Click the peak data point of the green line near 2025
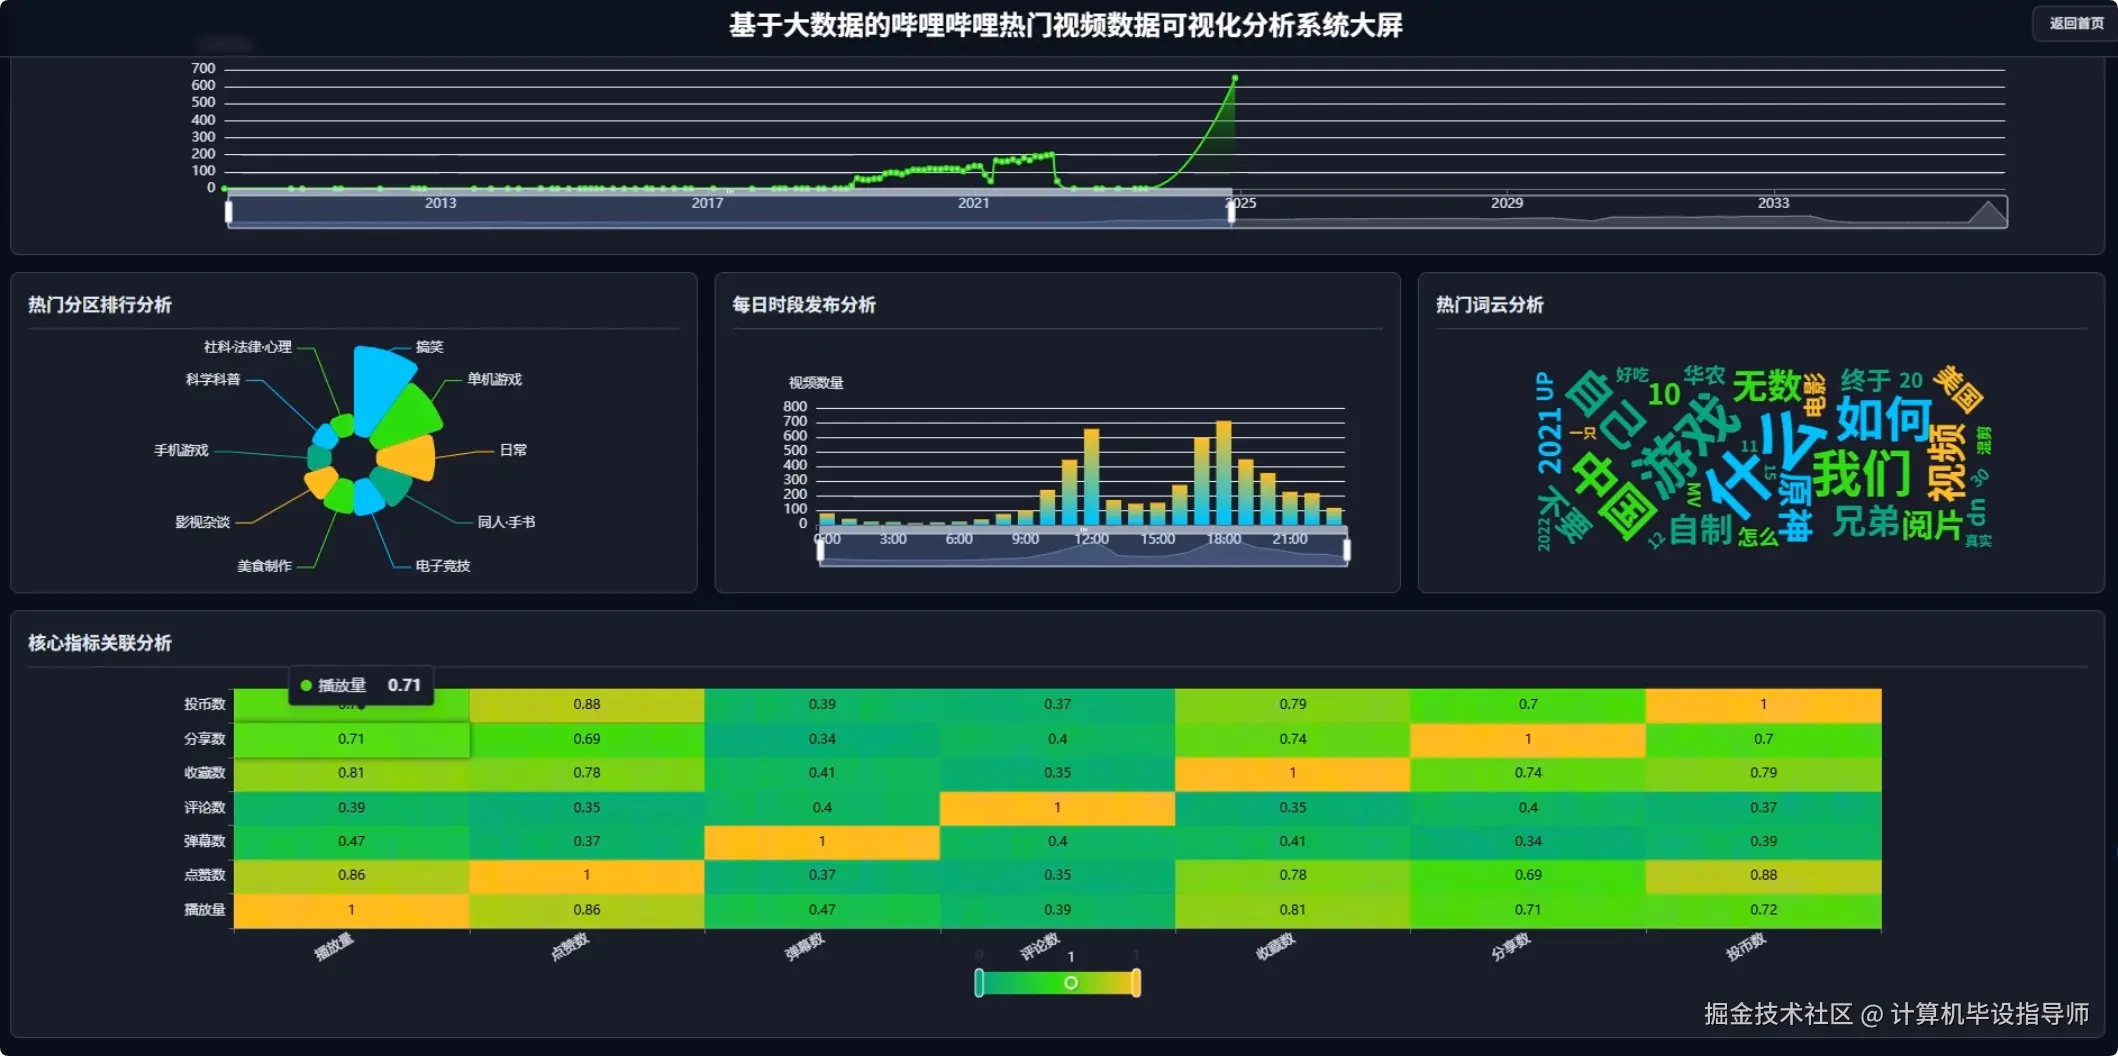This screenshot has width=2118, height=1056. [x=1235, y=77]
